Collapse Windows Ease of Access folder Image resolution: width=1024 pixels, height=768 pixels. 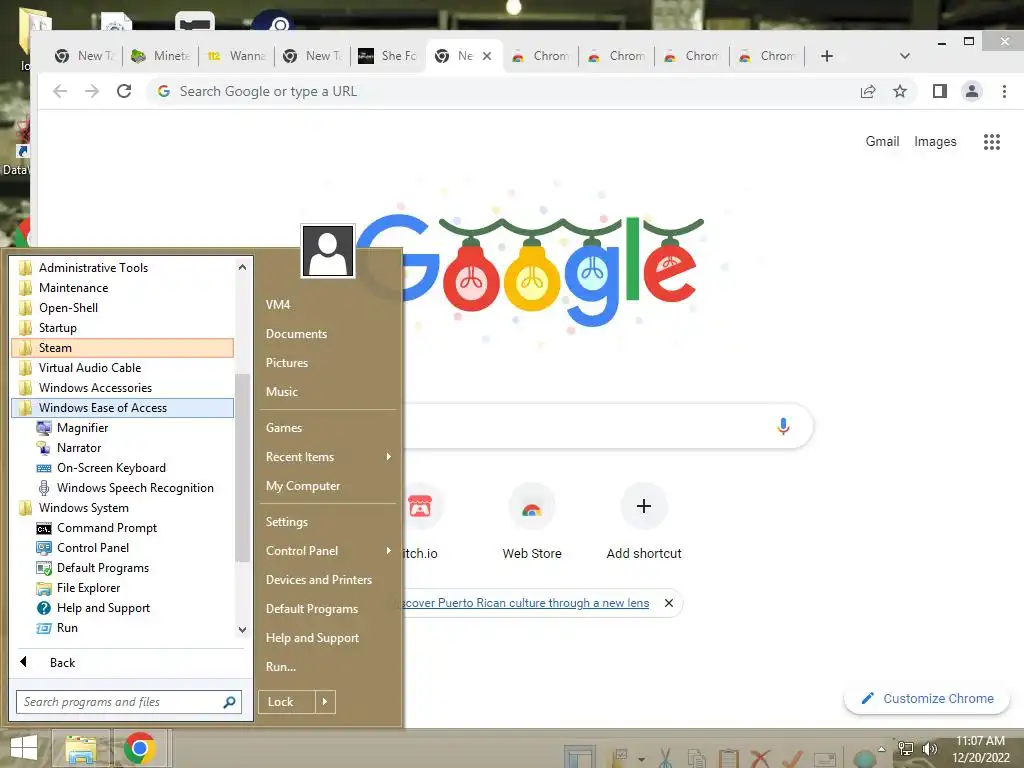[123, 408]
